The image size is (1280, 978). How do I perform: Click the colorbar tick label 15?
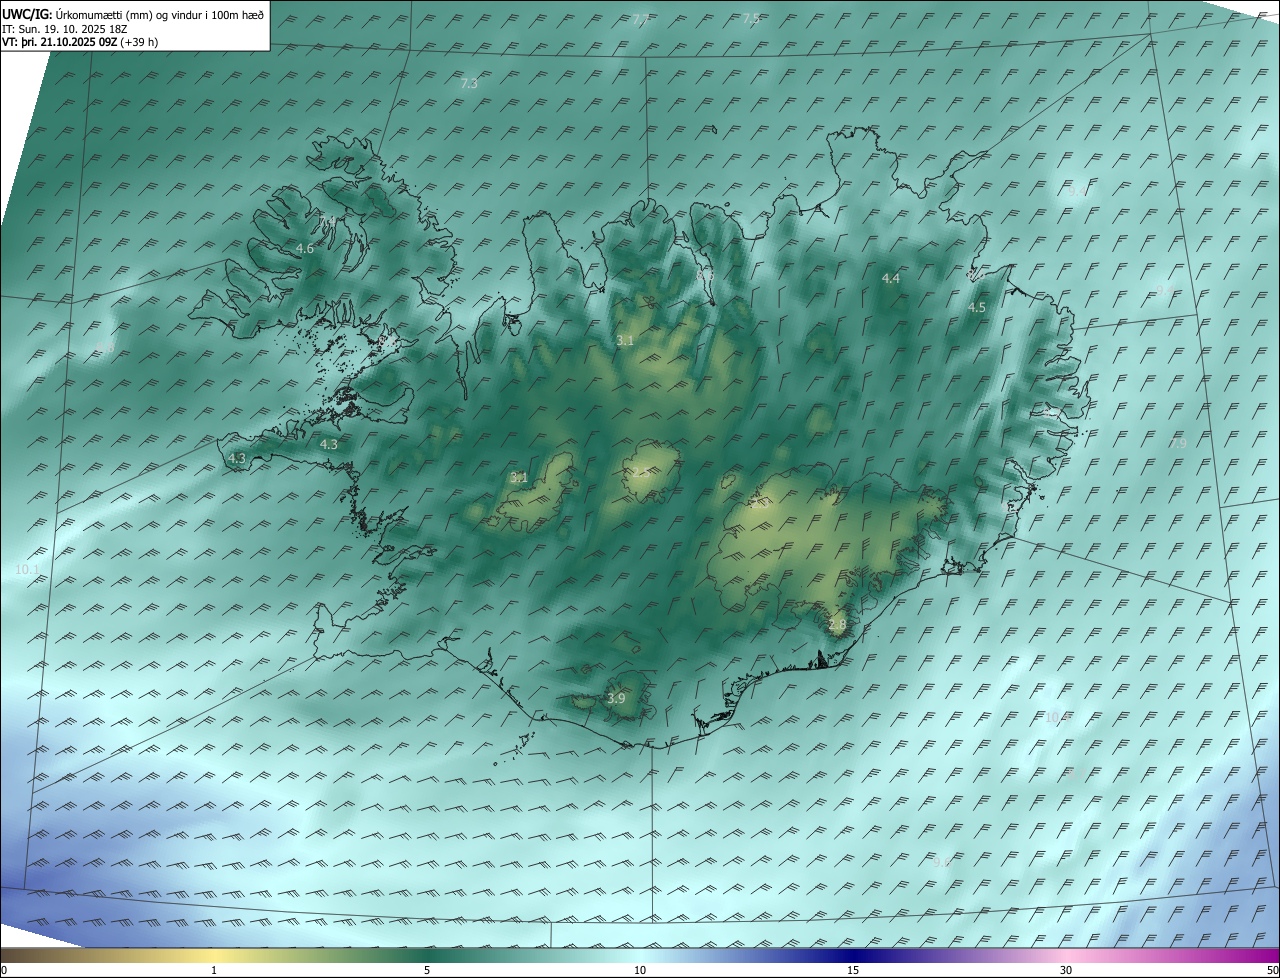coord(853,971)
